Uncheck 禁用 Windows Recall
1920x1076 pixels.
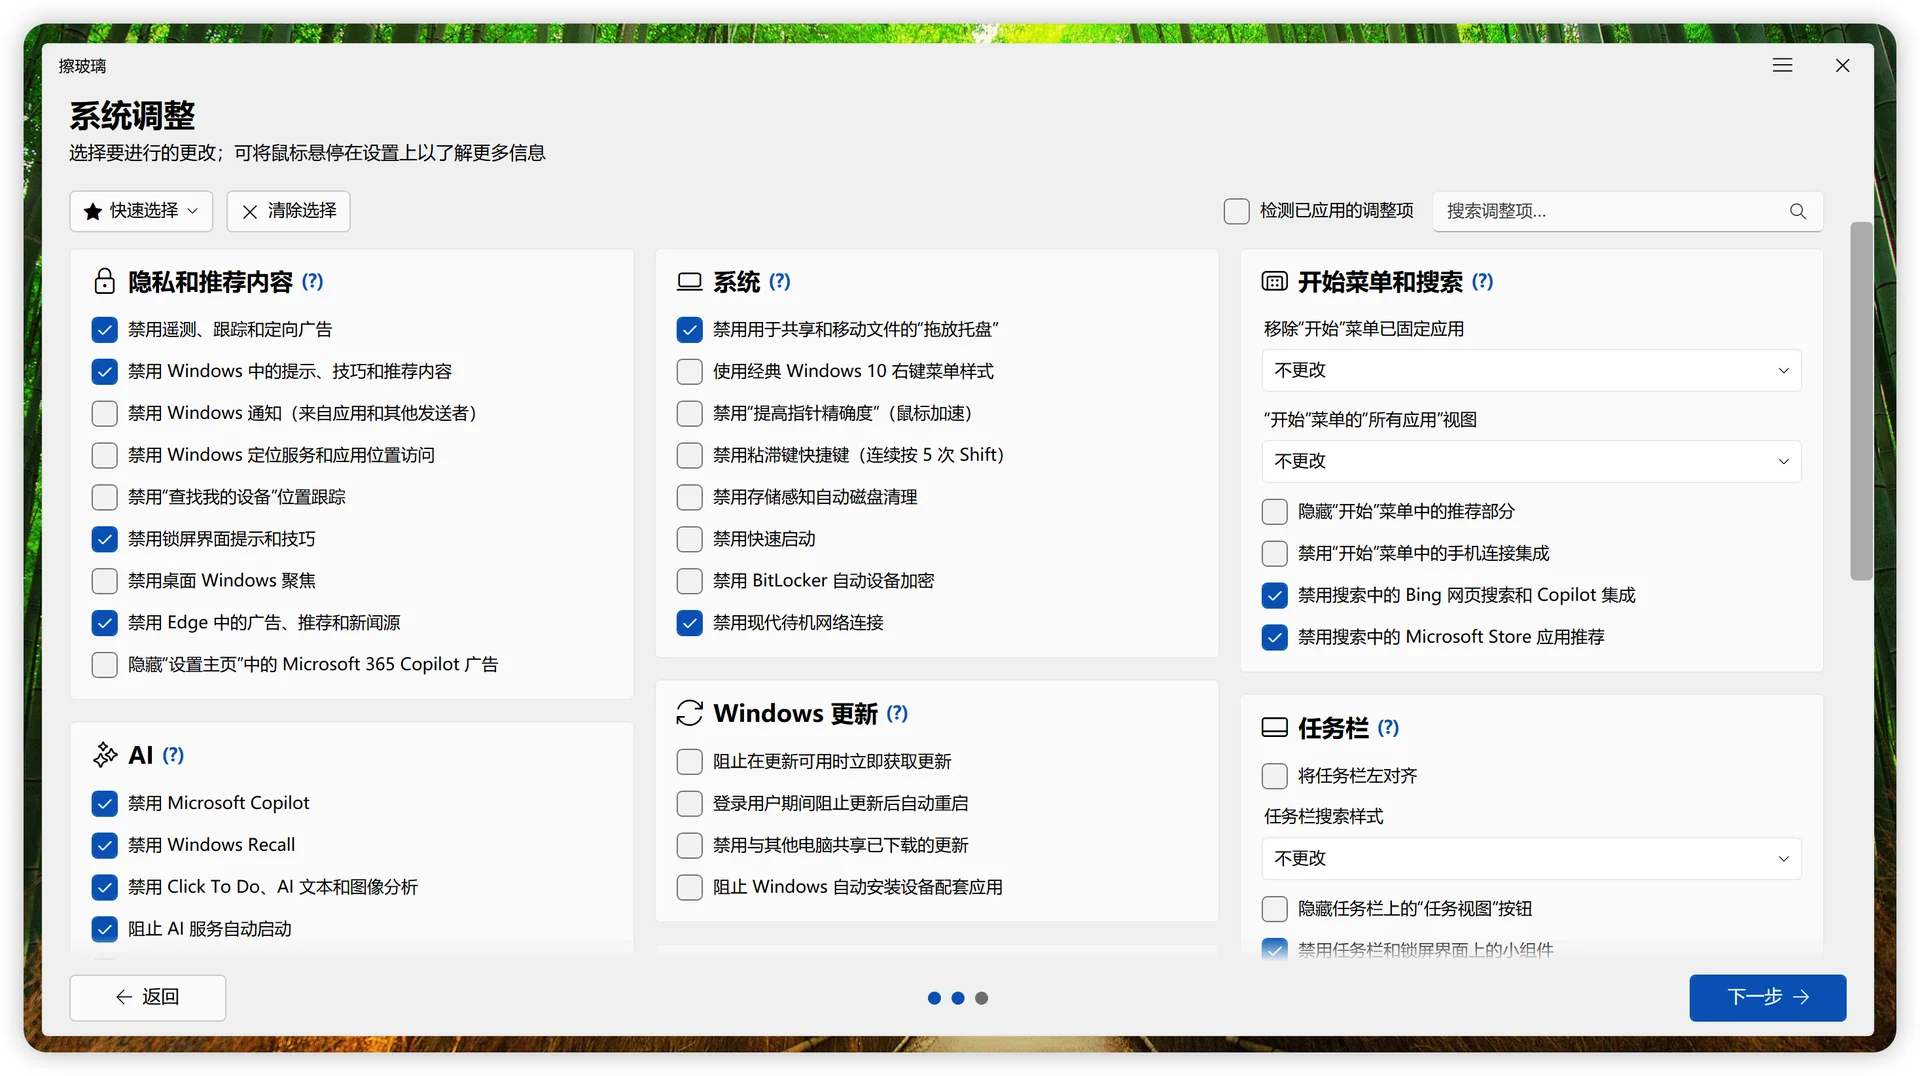point(104,845)
